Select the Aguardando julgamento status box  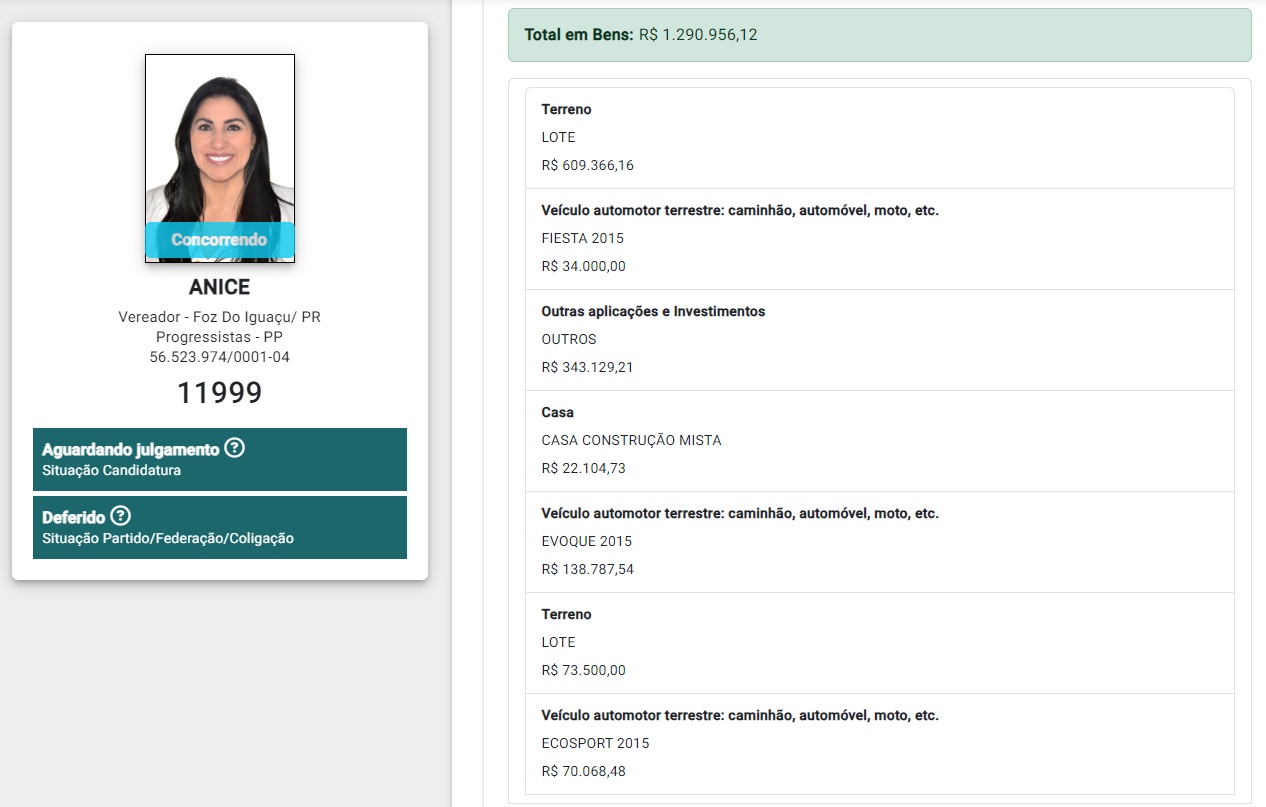tap(220, 459)
